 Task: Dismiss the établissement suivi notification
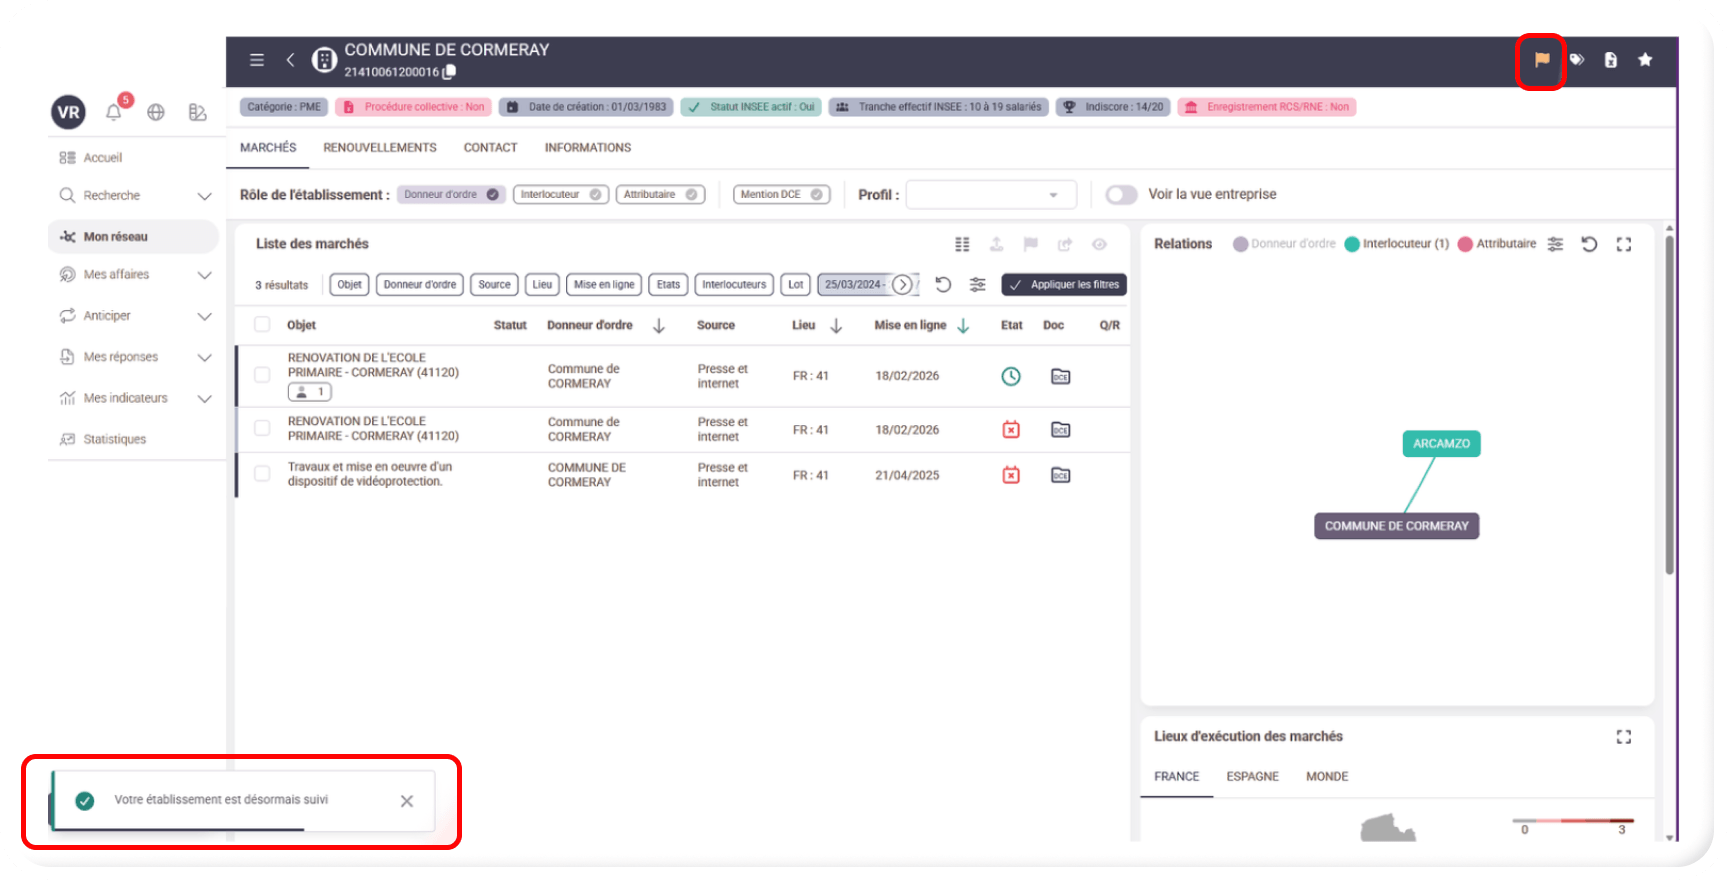click(407, 801)
